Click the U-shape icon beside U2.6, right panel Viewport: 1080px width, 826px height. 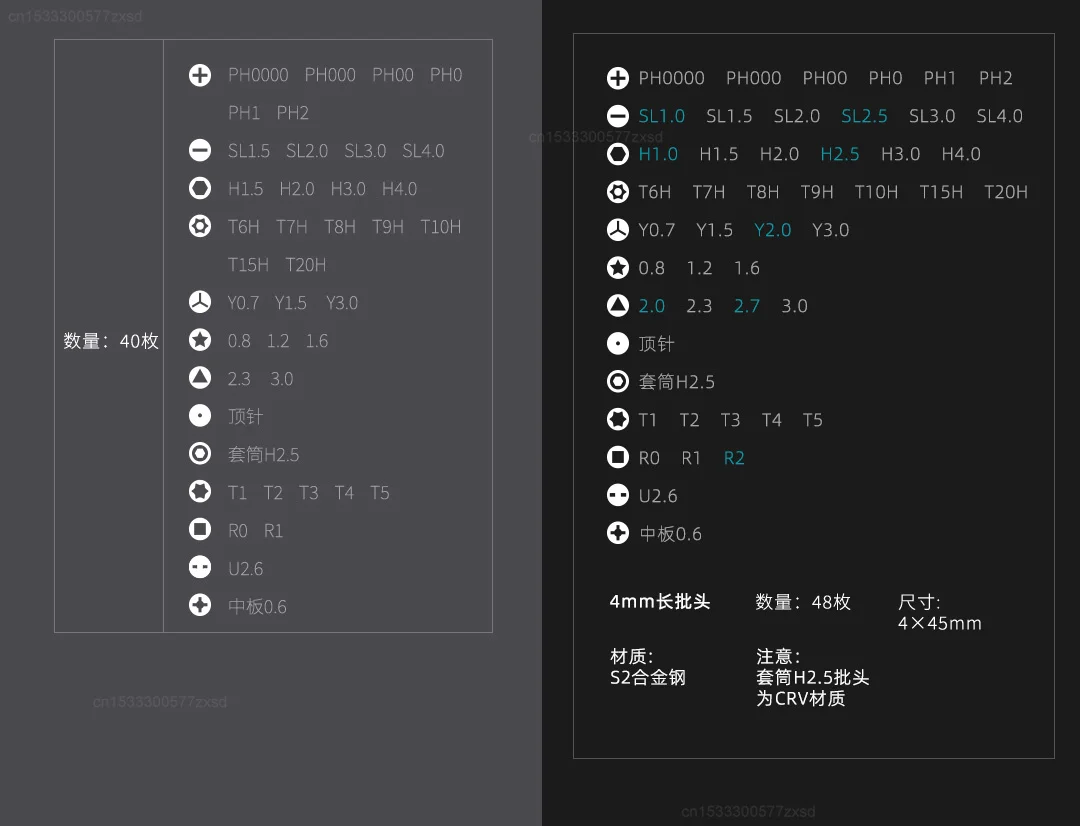pyautogui.click(x=618, y=495)
